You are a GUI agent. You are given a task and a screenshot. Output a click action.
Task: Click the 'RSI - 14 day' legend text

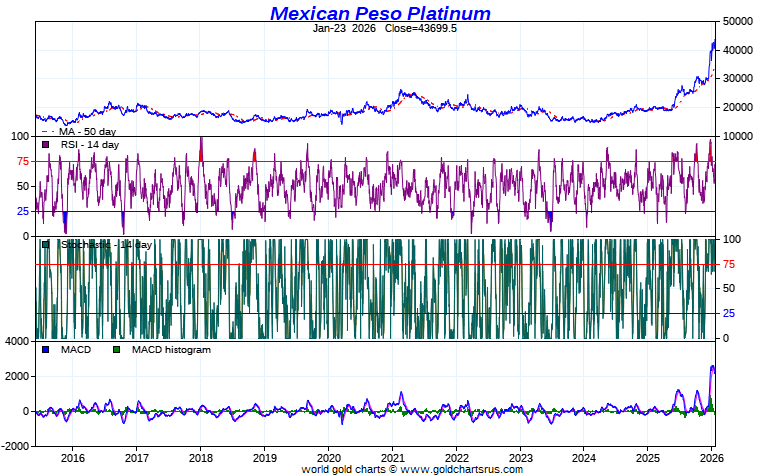tap(90, 144)
